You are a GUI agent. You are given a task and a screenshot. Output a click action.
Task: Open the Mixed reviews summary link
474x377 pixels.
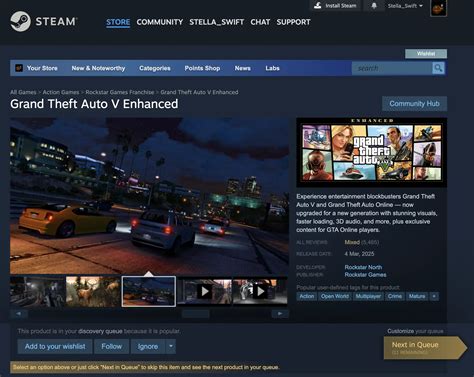352,242
